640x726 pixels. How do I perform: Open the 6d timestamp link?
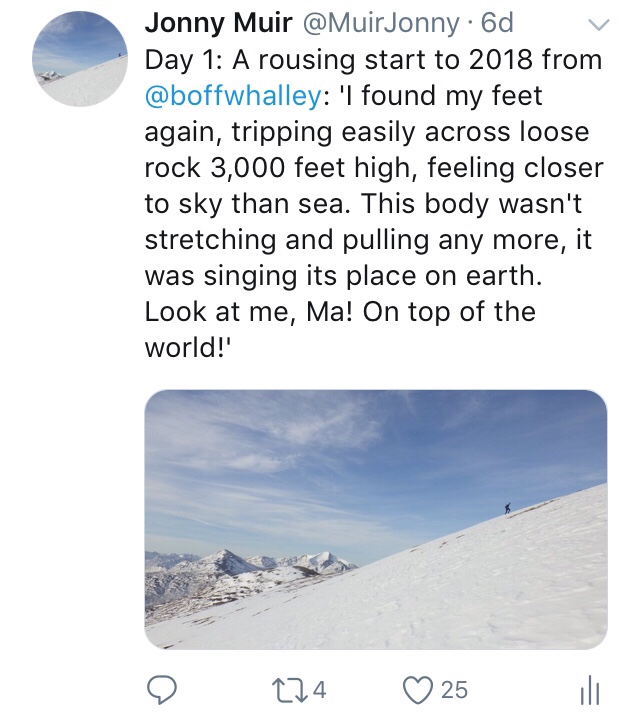click(497, 23)
